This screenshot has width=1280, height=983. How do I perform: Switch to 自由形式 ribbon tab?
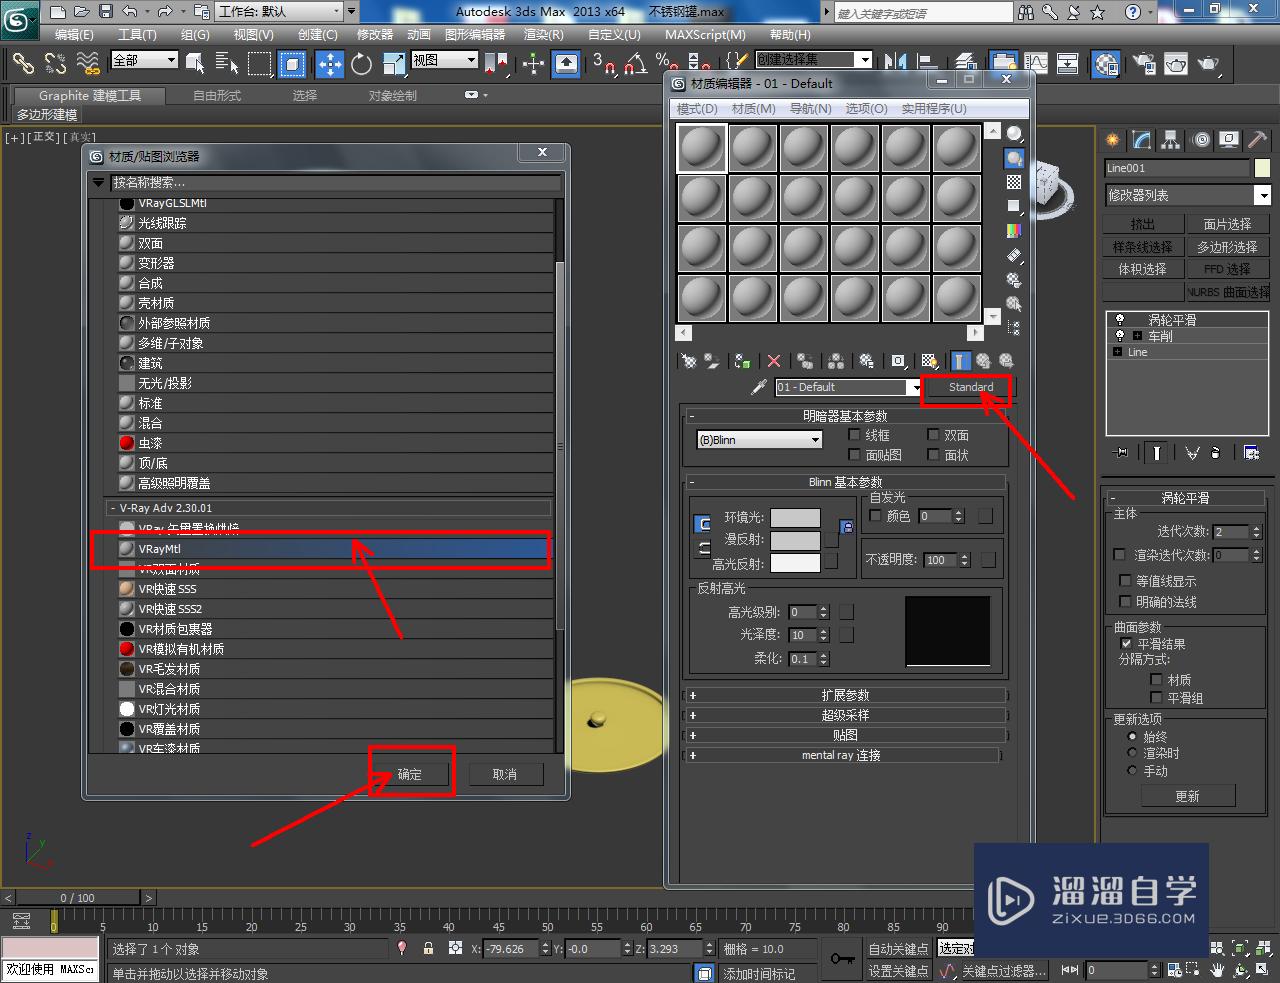(x=217, y=96)
